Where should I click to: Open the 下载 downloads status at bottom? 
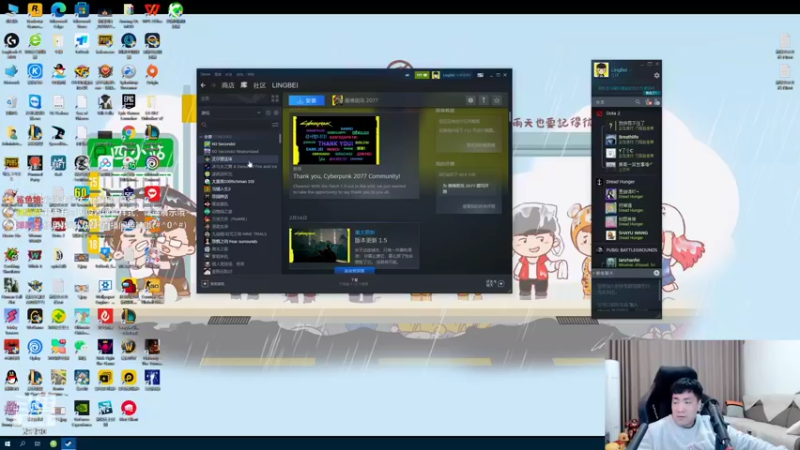tap(355, 282)
